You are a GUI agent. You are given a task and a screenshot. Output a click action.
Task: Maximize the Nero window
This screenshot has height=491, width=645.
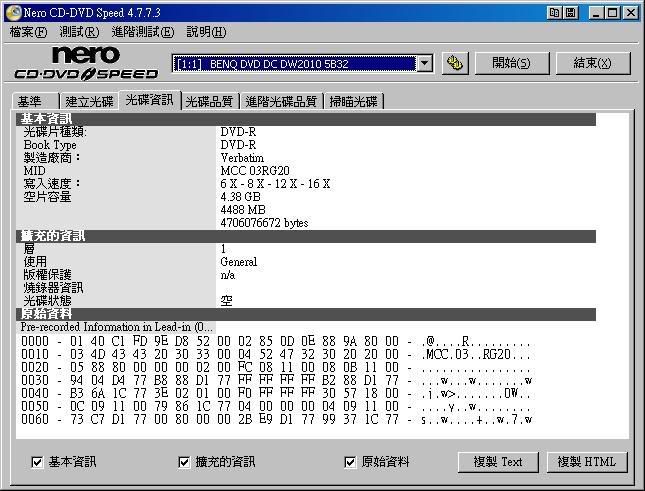click(612, 13)
